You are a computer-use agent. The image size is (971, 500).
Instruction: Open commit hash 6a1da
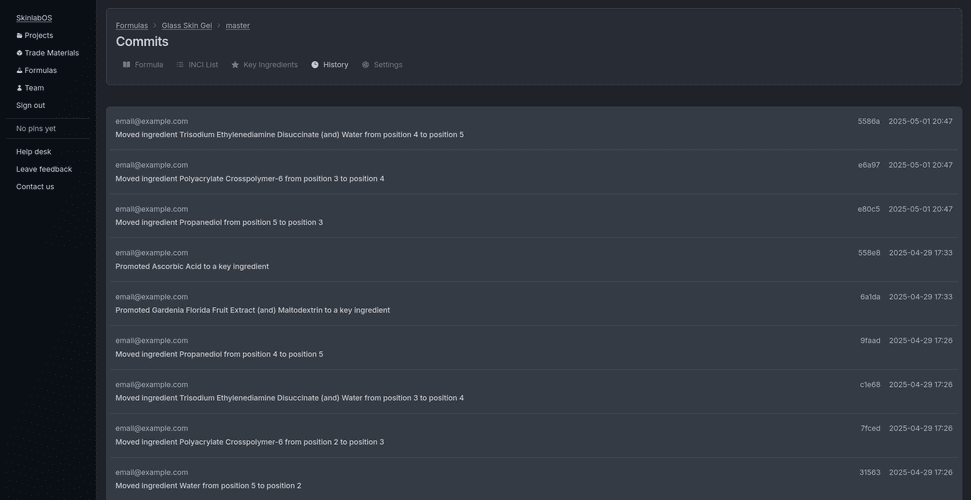(870, 297)
